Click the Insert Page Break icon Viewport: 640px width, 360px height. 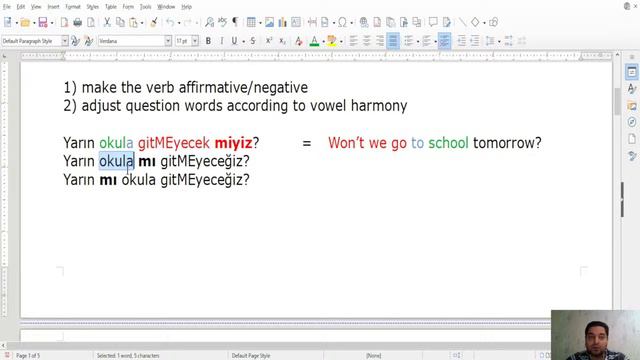(312, 22)
